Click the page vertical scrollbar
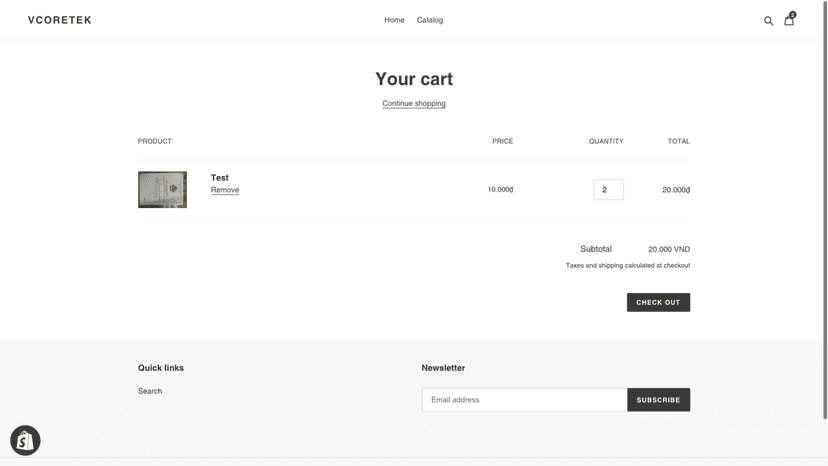 (824, 210)
